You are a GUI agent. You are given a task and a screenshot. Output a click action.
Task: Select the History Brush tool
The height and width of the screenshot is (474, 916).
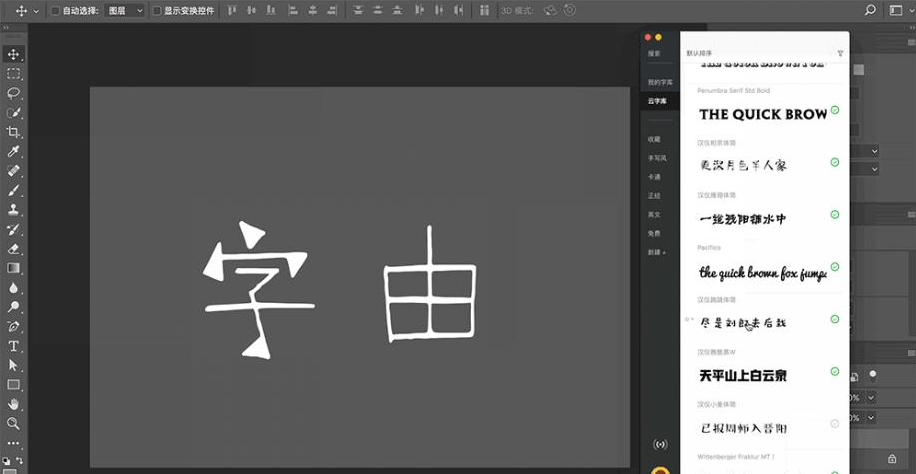(x=13, y=229)
